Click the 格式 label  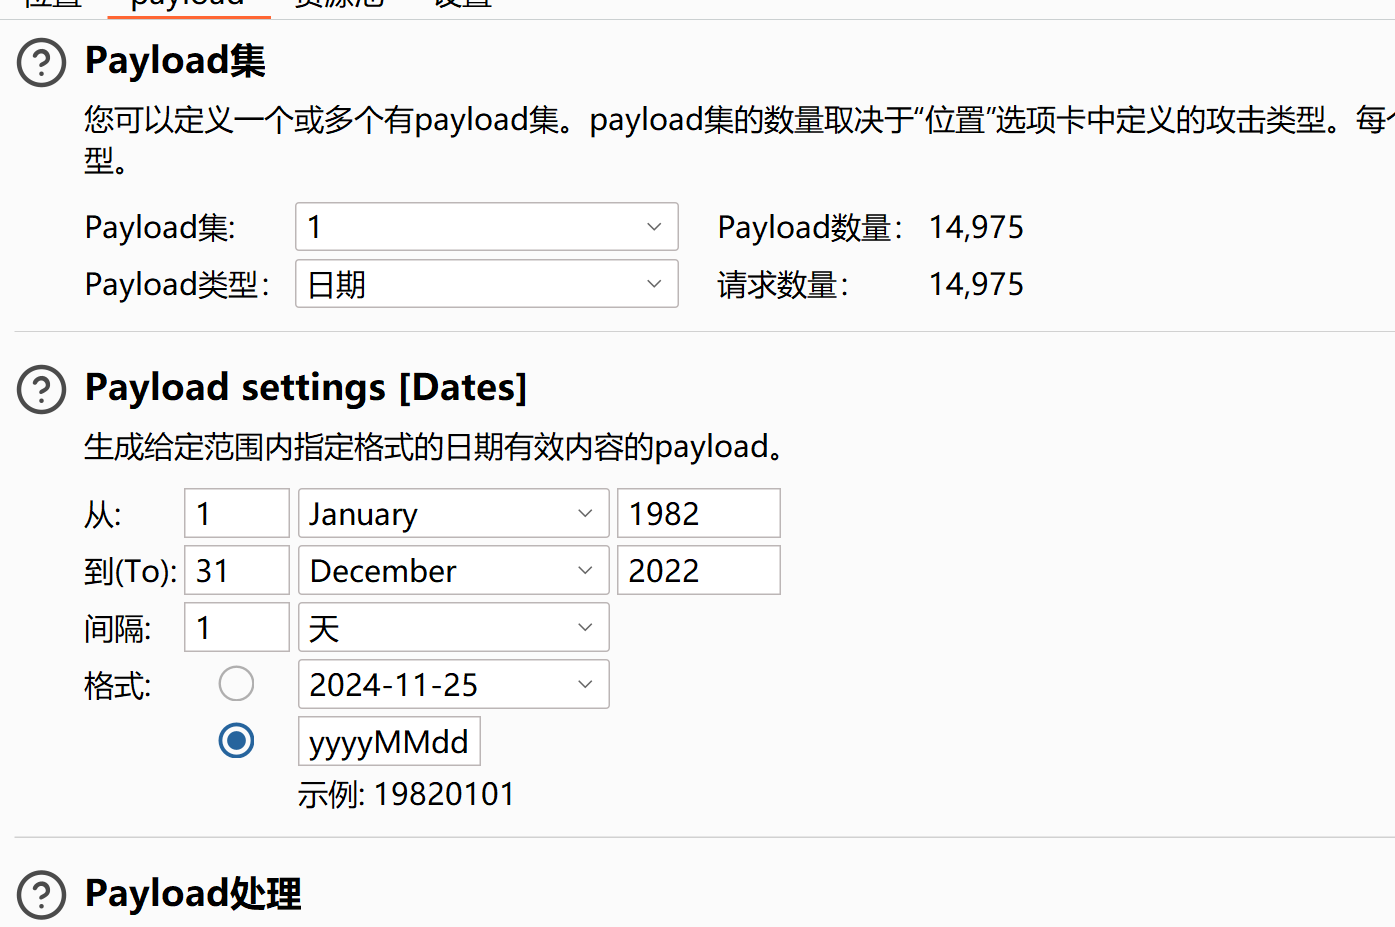[x=118, y=685]
